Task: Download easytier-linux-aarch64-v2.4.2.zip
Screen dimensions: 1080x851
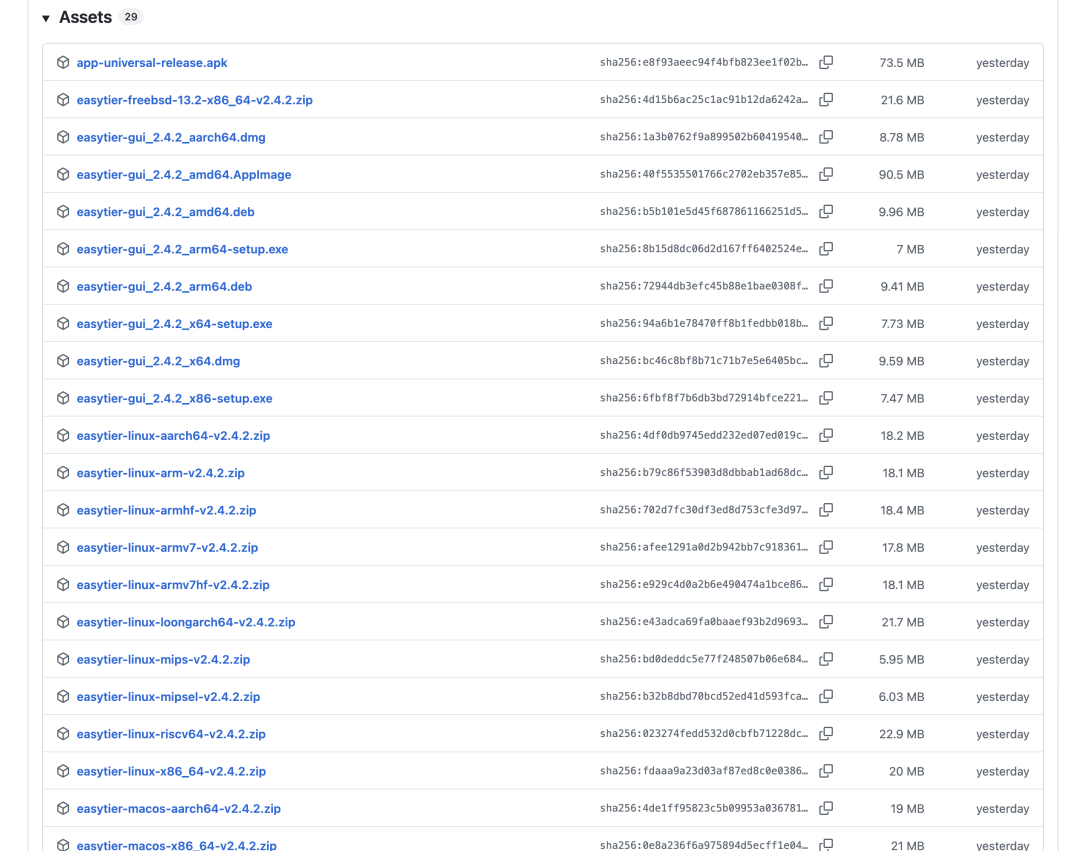Action: tap(173, 436)
